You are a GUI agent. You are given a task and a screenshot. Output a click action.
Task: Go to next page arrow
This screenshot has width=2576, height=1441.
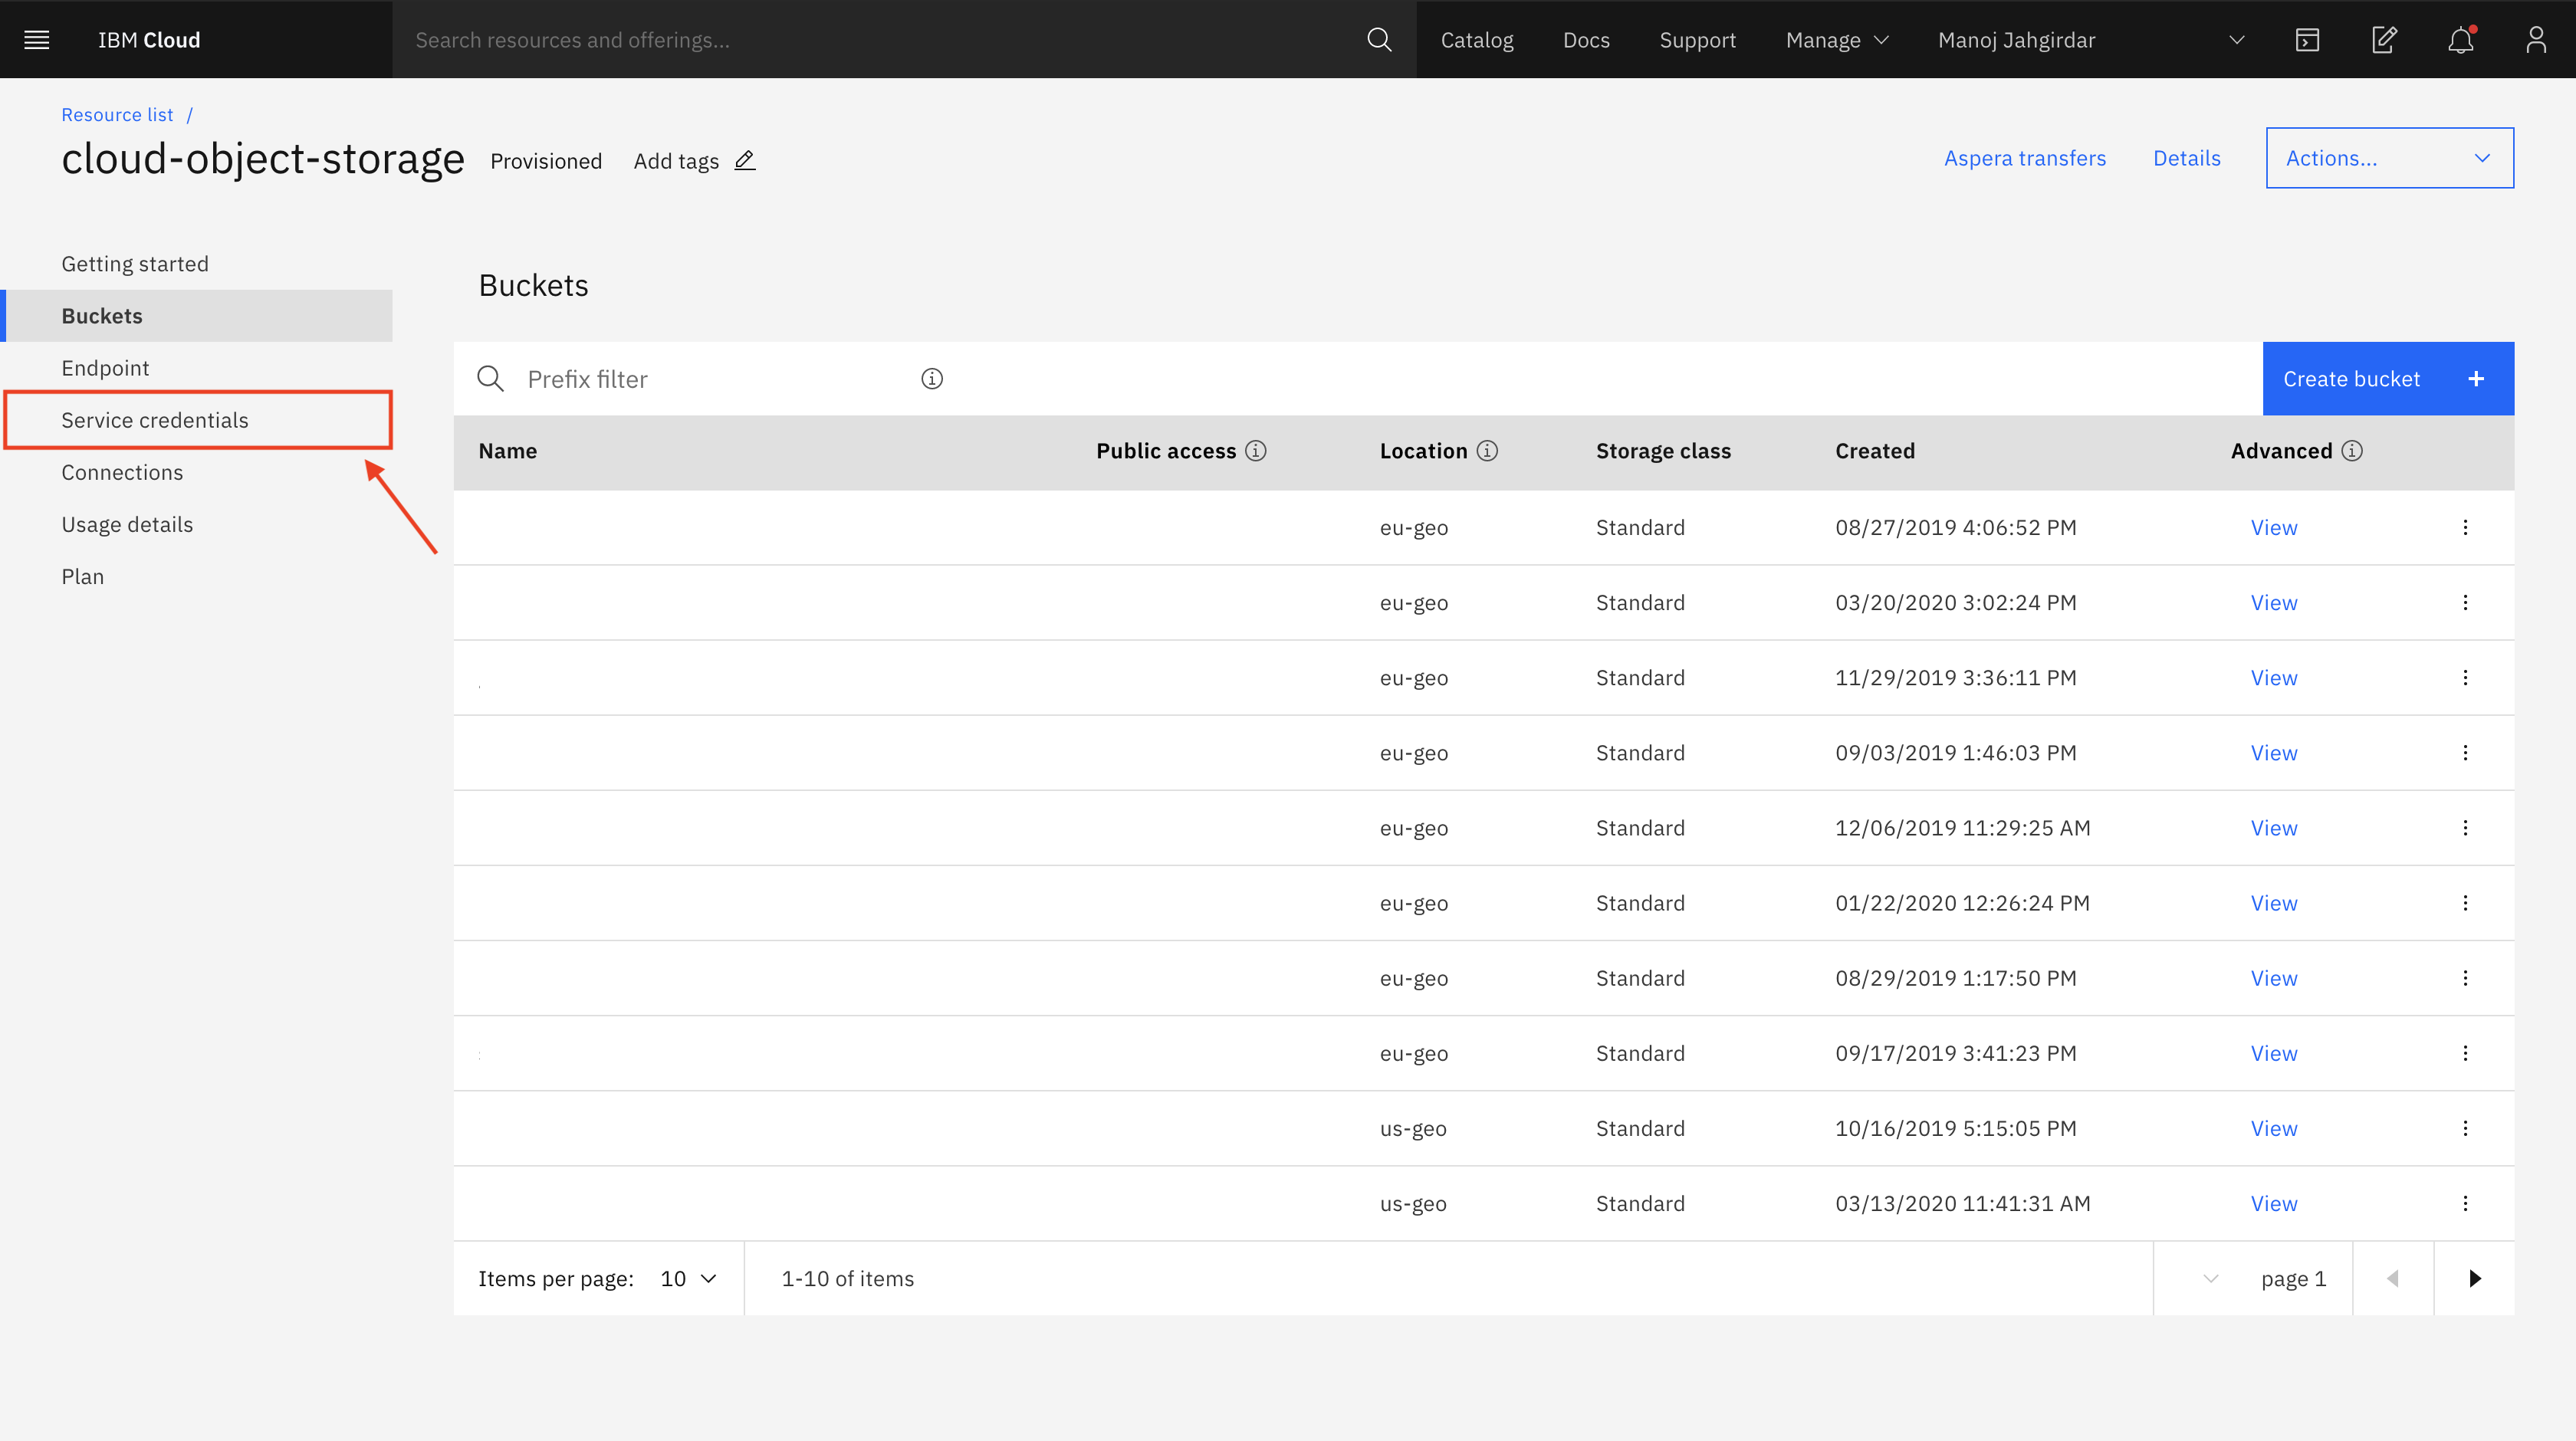2474,1279
